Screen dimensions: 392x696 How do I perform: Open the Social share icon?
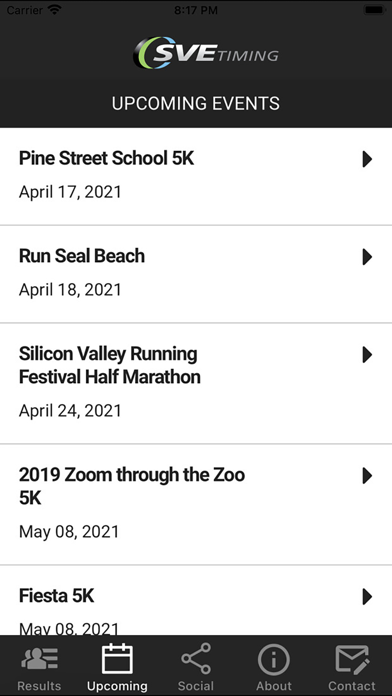196,659
